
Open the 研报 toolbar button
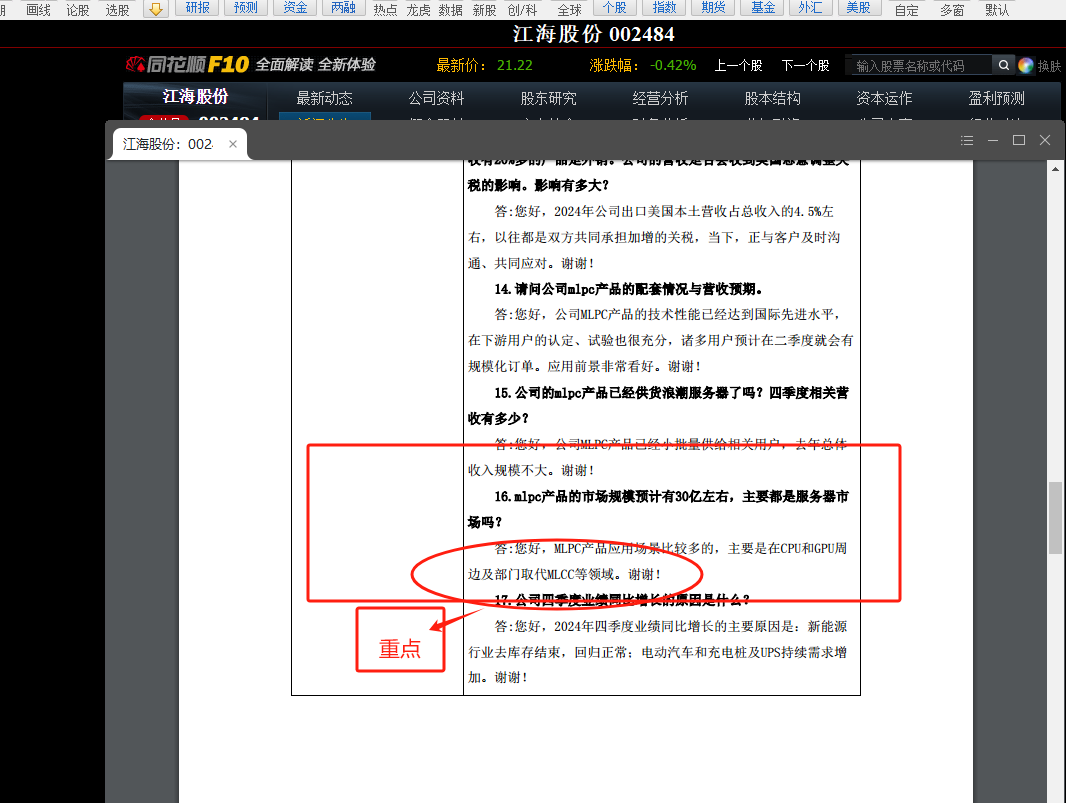pos(197,7)
